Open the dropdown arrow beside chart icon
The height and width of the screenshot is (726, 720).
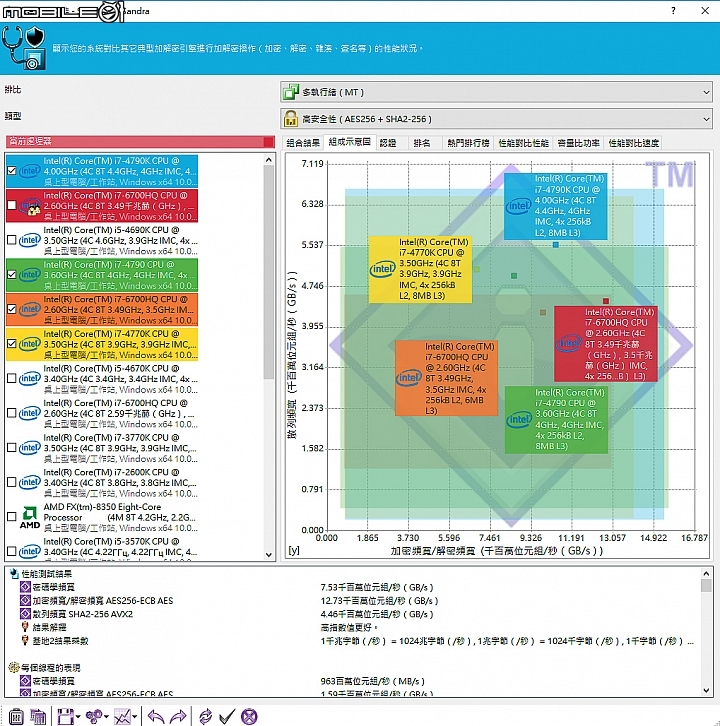134,717
